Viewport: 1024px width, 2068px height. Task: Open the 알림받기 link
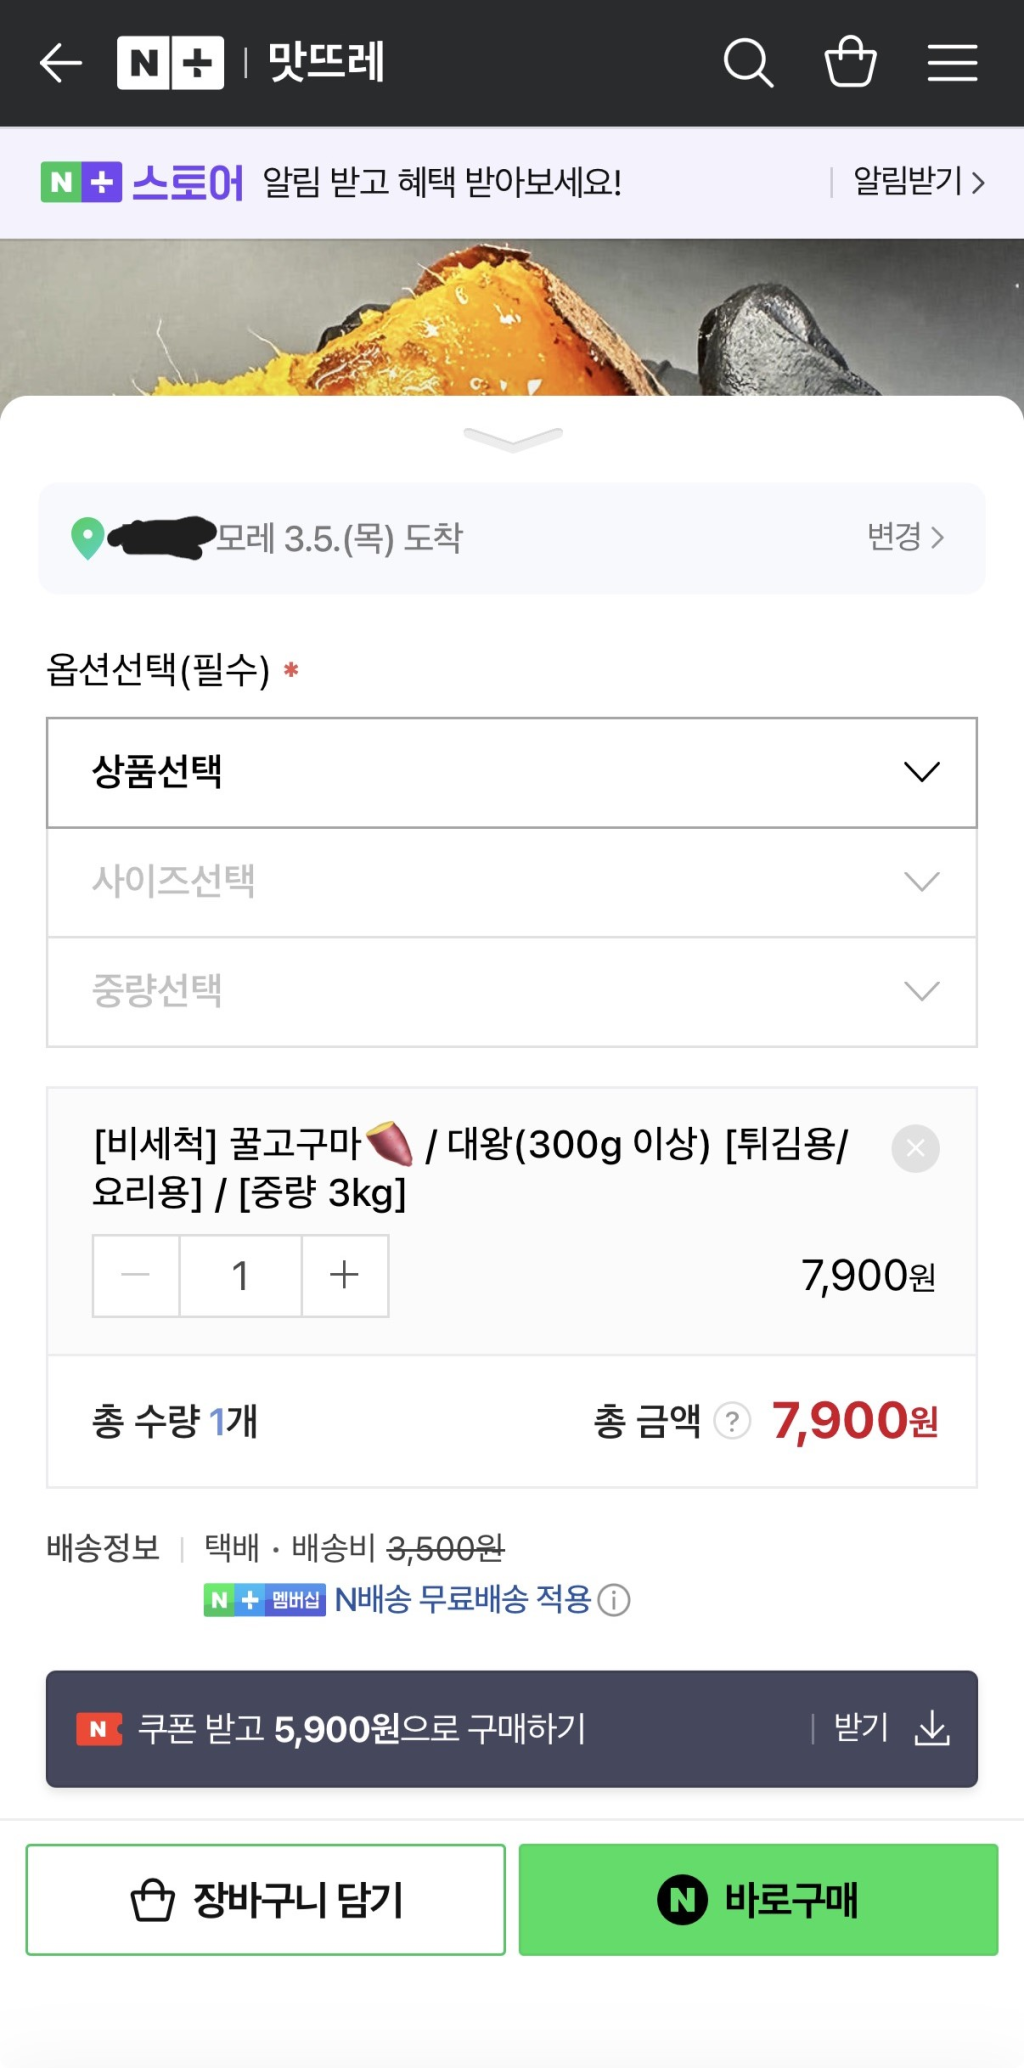(x=918, y=182)
